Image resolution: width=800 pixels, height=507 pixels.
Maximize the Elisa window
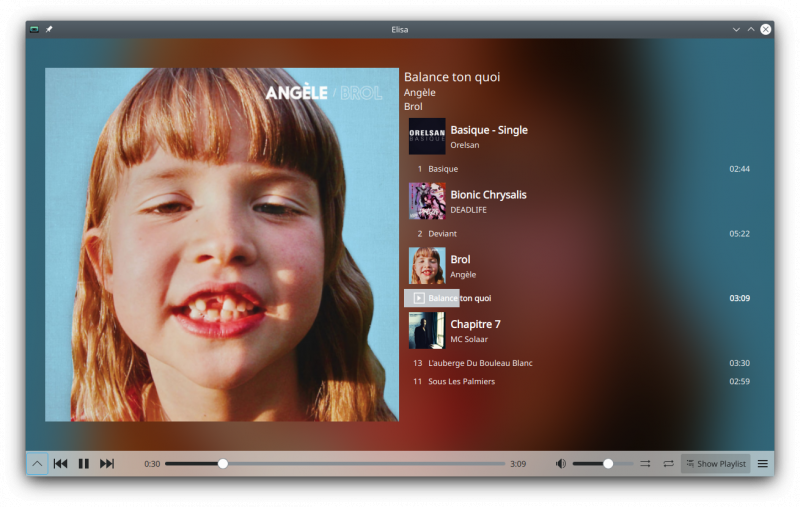pos(751,30)
